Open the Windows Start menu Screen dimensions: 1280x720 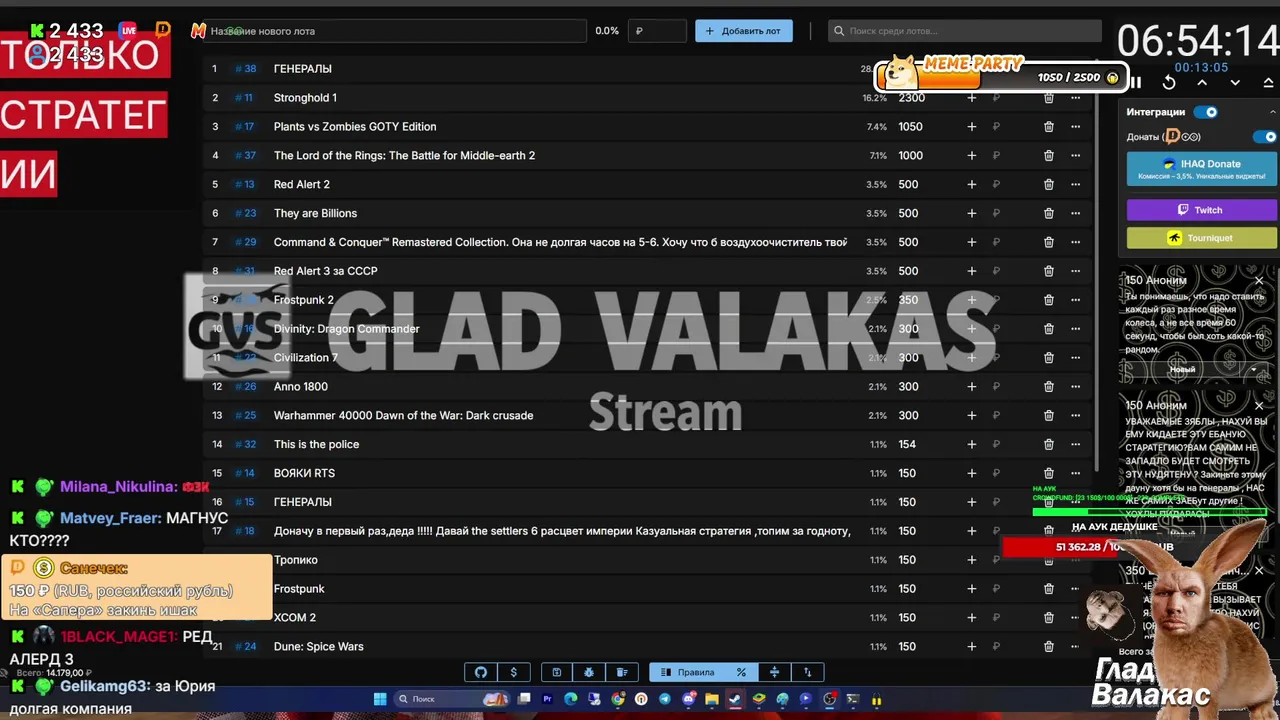(380, 699)
